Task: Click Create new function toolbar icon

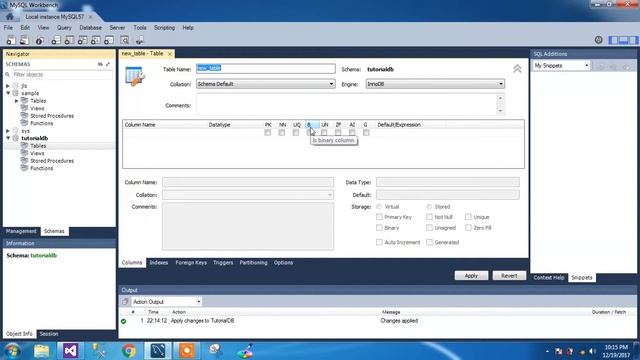Action: click(x=109, y=40)
